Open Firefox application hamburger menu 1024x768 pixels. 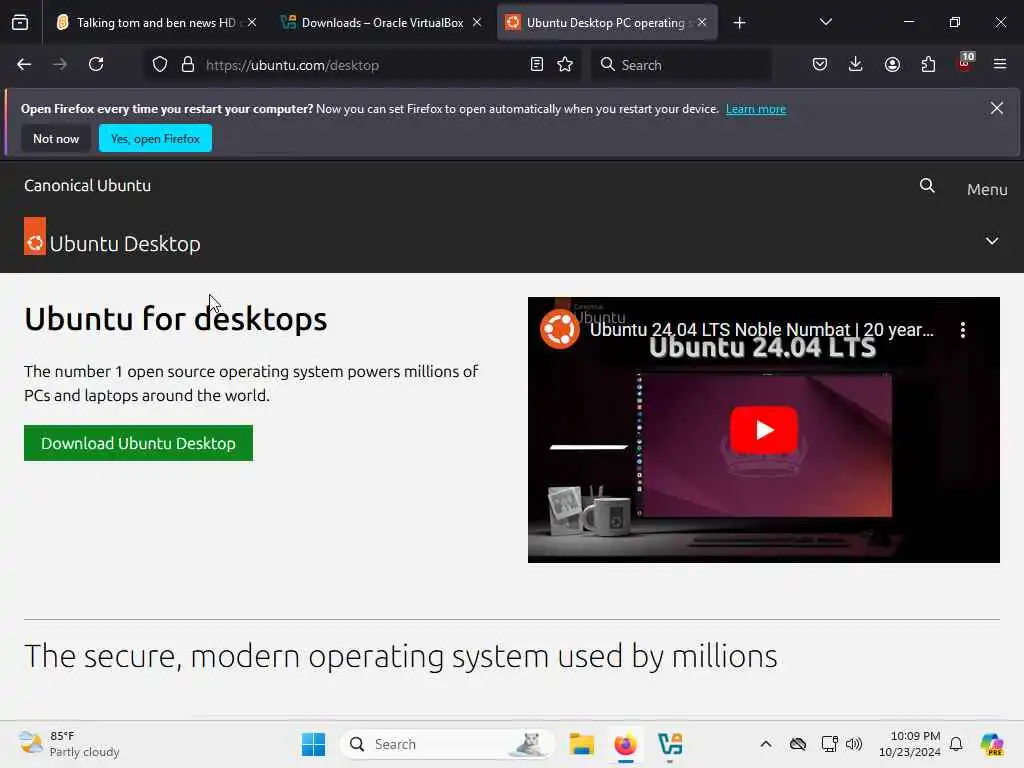(x=1000, y=65)
